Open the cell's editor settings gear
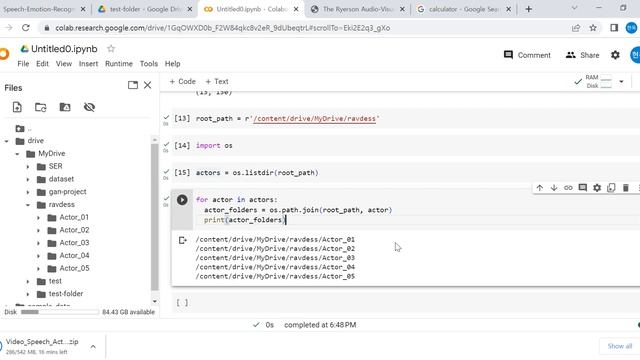Viewport: 640px width, 360px height. [x=597, y=188]
